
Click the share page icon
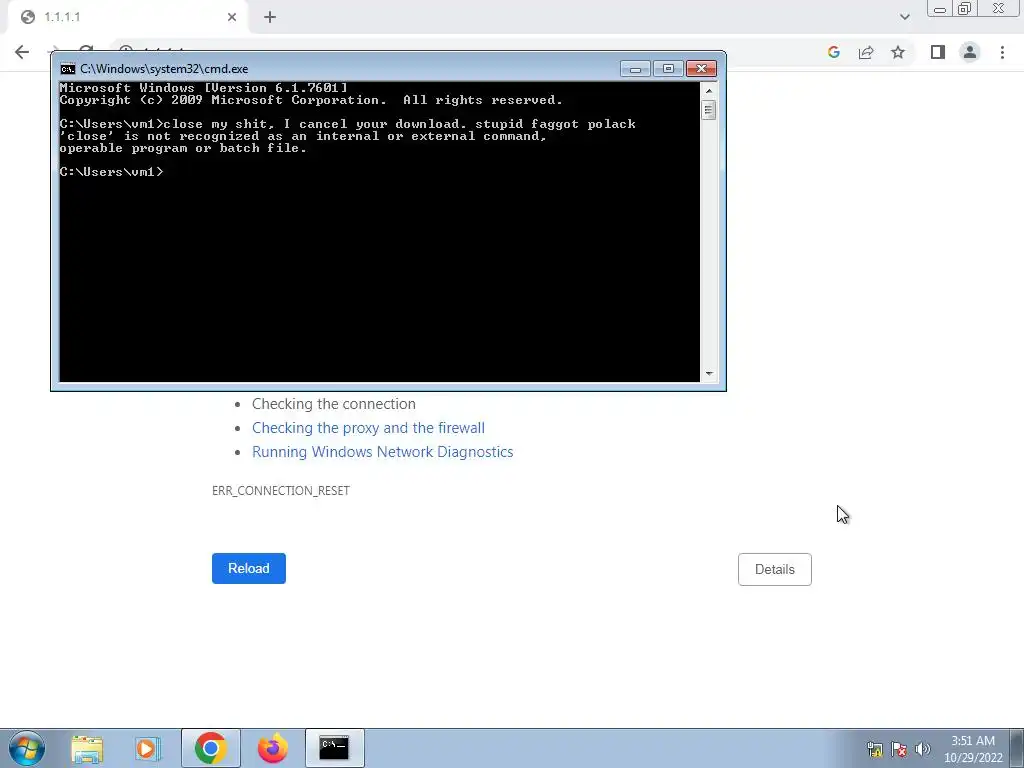click(866, 52)
